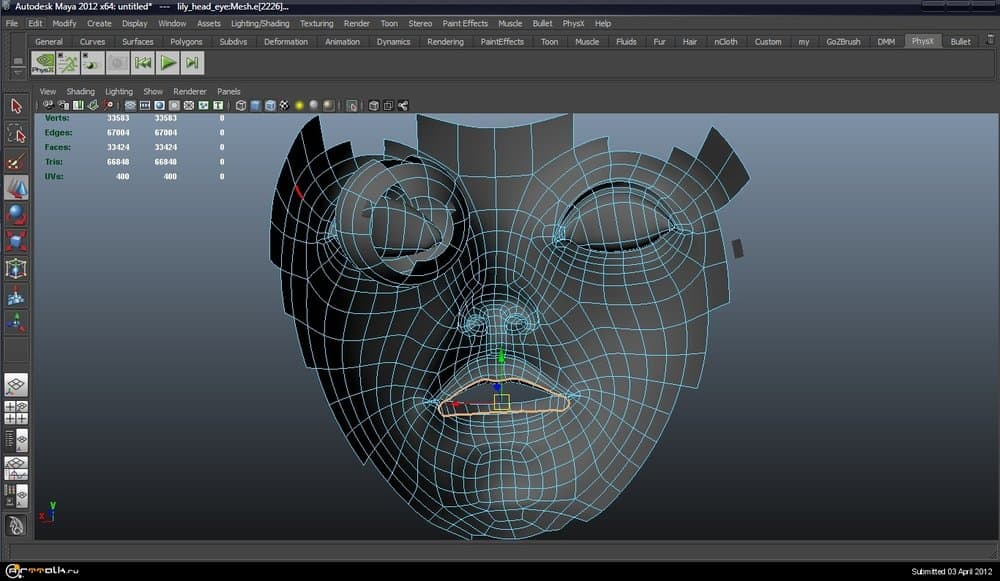Open the Renderer menu of the viewport
The width and height of the screenshot is (1000, 581).
coord(189,91)
